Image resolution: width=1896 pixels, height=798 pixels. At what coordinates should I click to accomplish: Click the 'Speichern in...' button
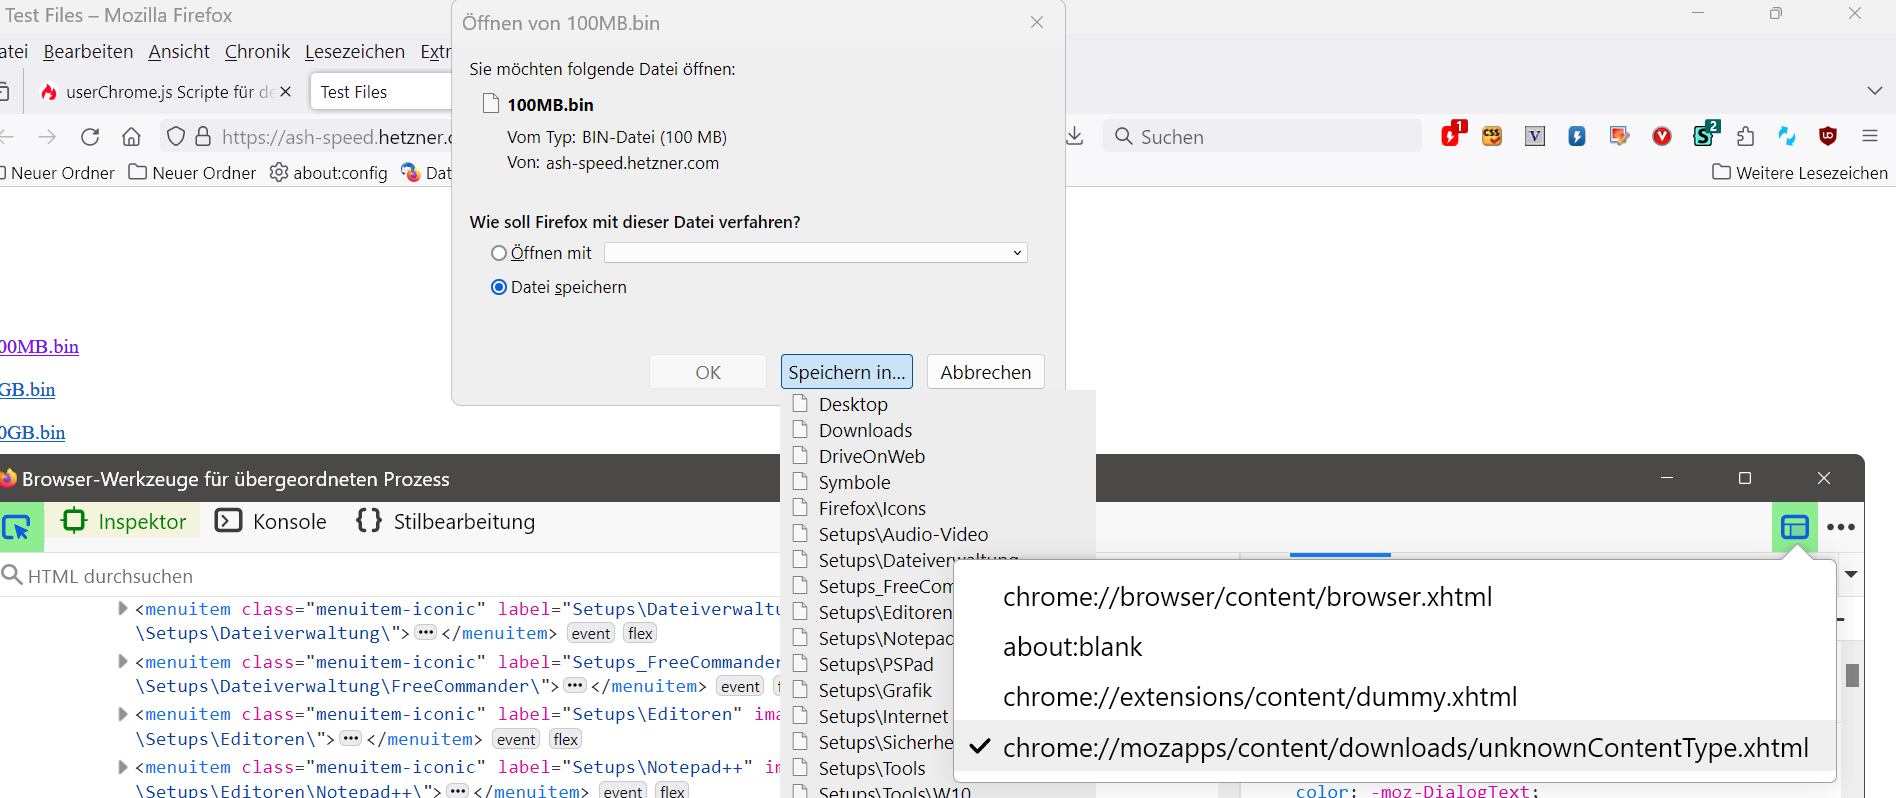846,372
